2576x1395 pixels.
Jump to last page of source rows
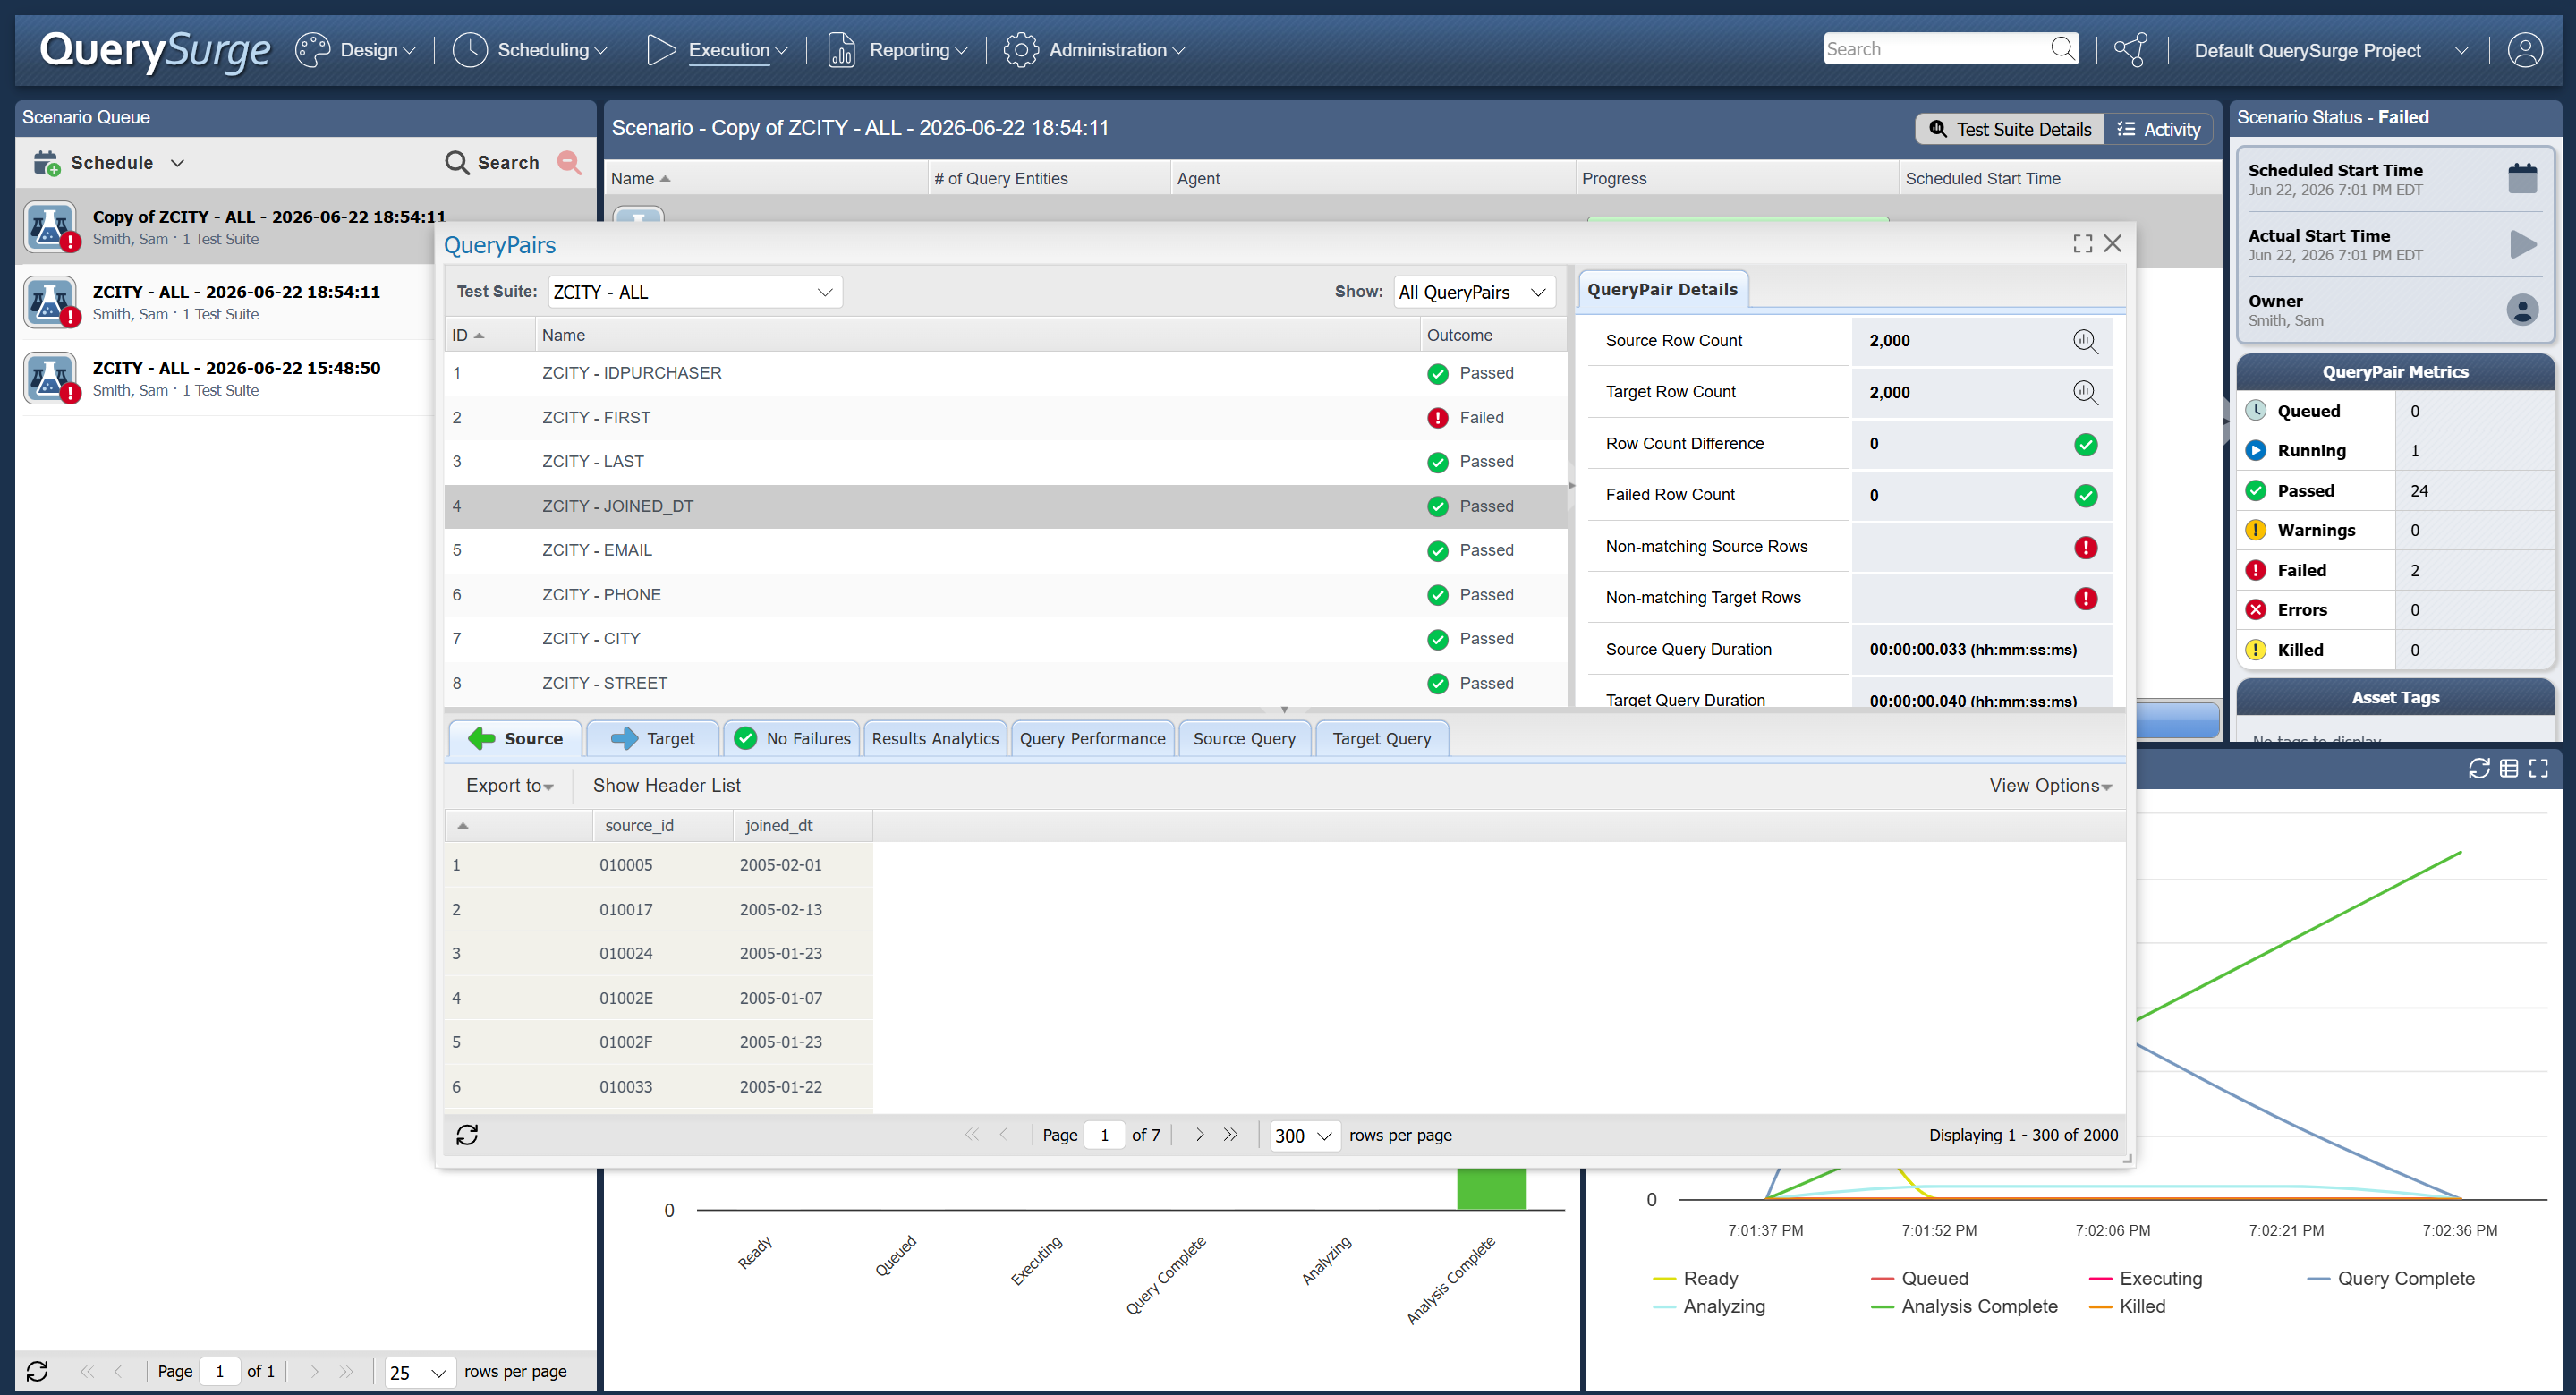point(1230,1134)
